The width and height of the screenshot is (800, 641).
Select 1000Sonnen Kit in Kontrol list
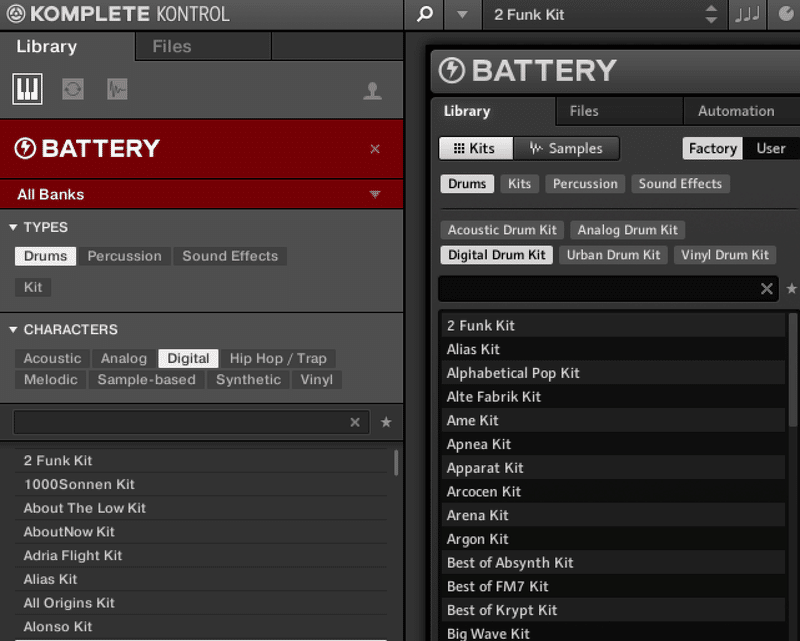click(201, 484)
